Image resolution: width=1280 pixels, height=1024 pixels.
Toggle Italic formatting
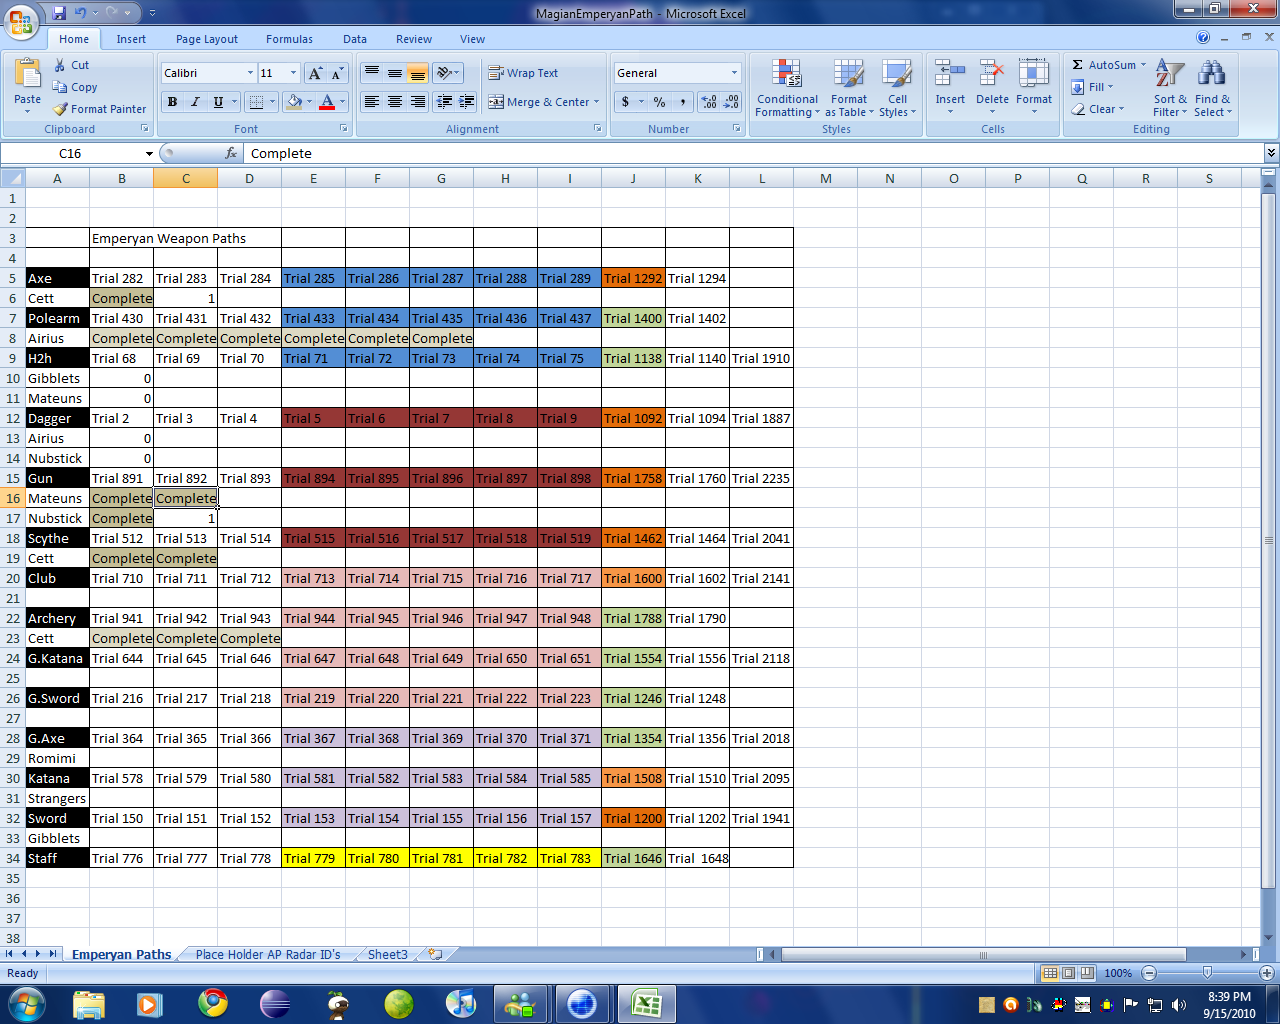(195, 102)
